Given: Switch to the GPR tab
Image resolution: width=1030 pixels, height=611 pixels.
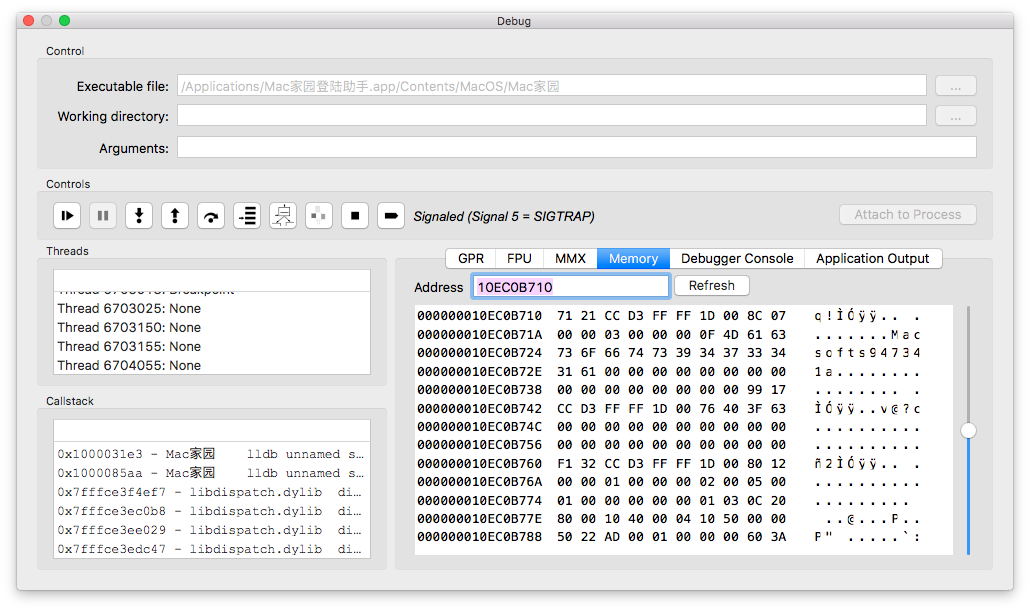Looking at the screenshot, I should point(470,258).
